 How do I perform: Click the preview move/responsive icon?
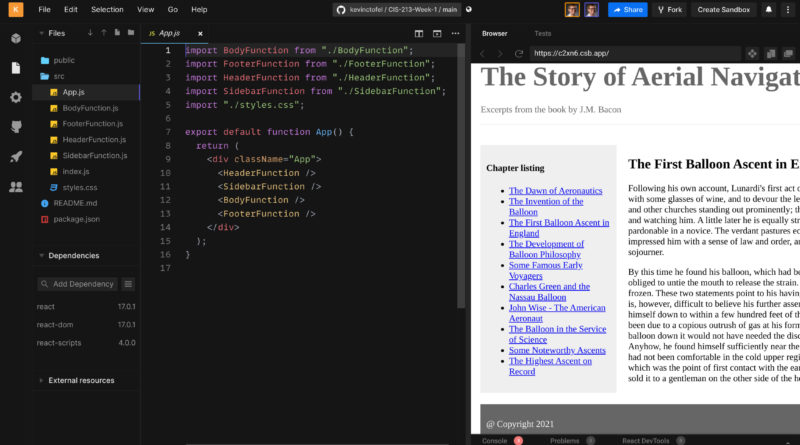click(752, 54)
